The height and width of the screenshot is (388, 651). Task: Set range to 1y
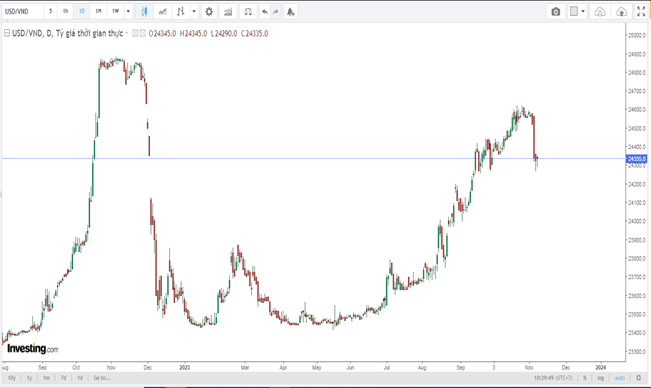point(29,378)
